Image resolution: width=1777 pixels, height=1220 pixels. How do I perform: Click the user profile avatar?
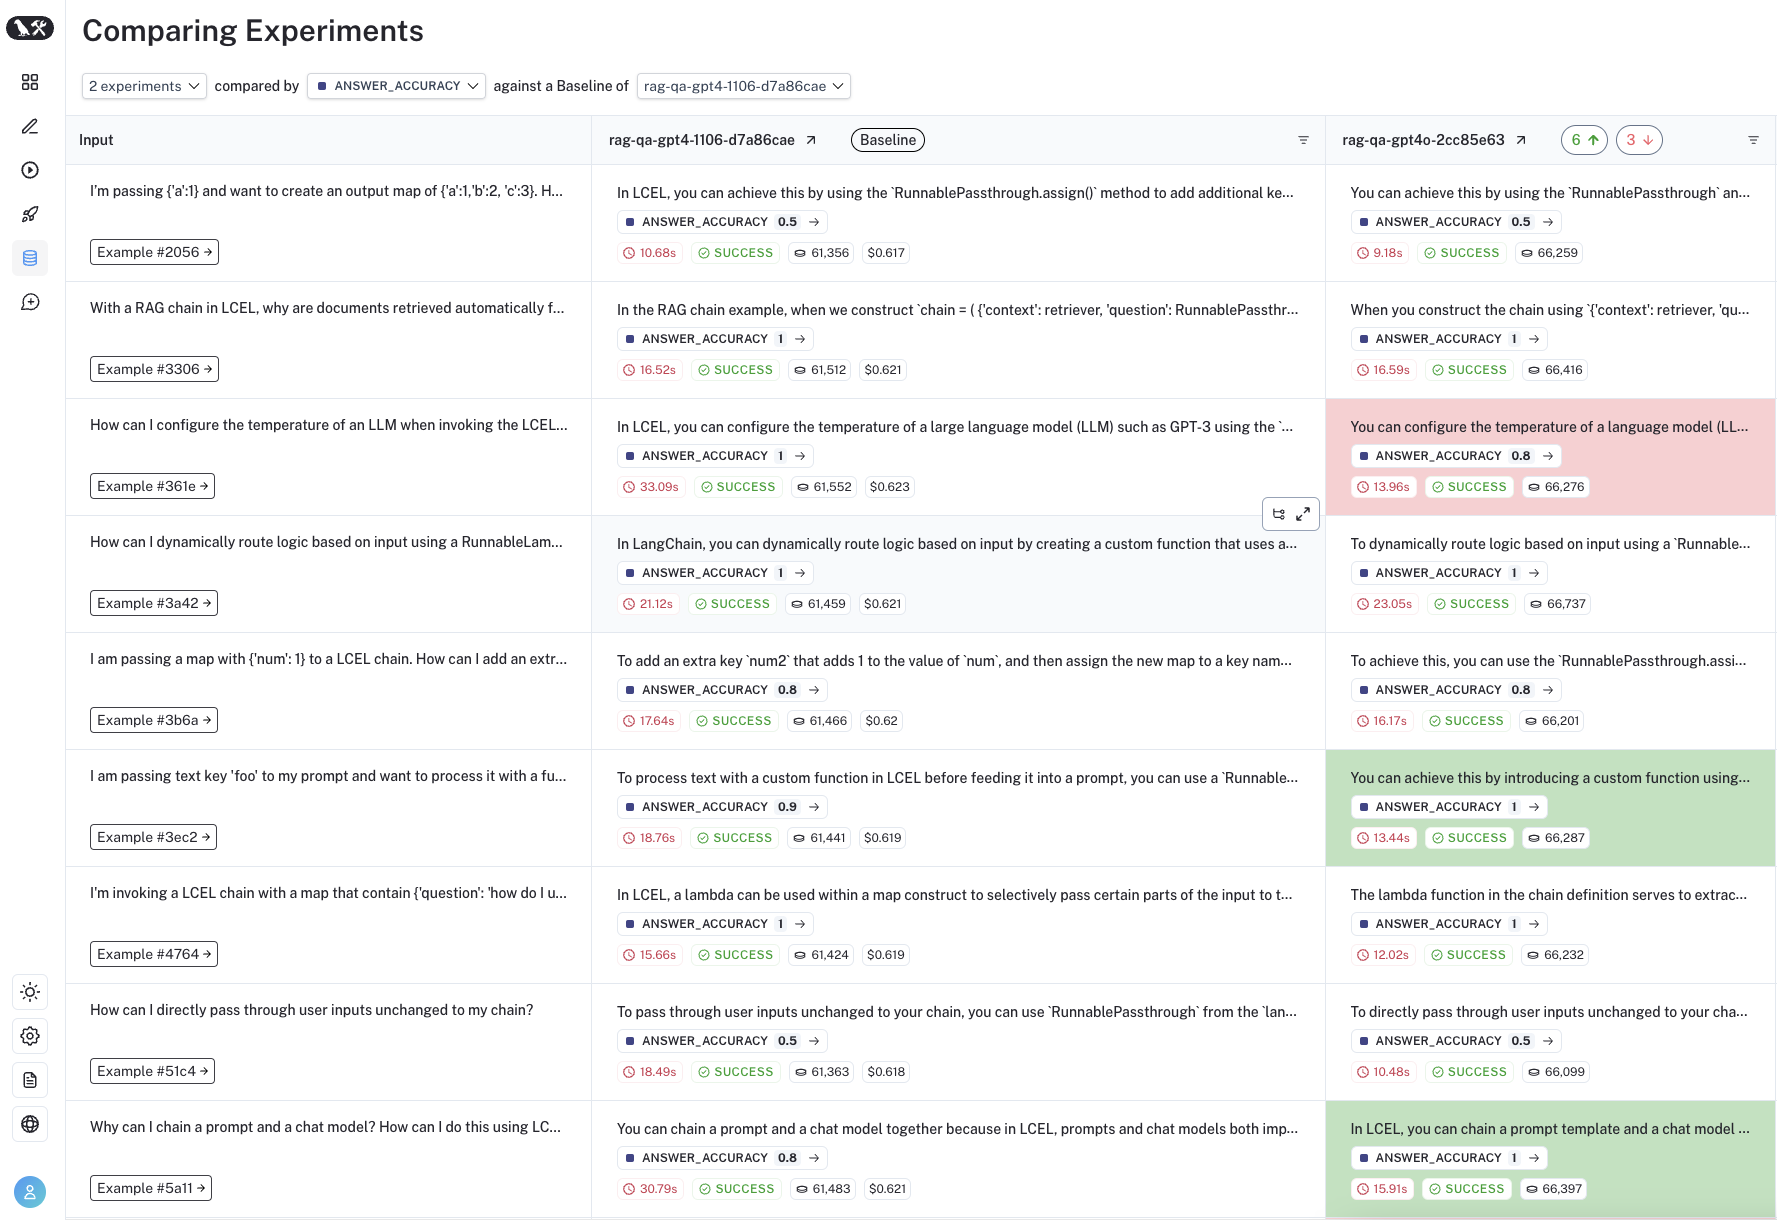[x=30, y=1192]
